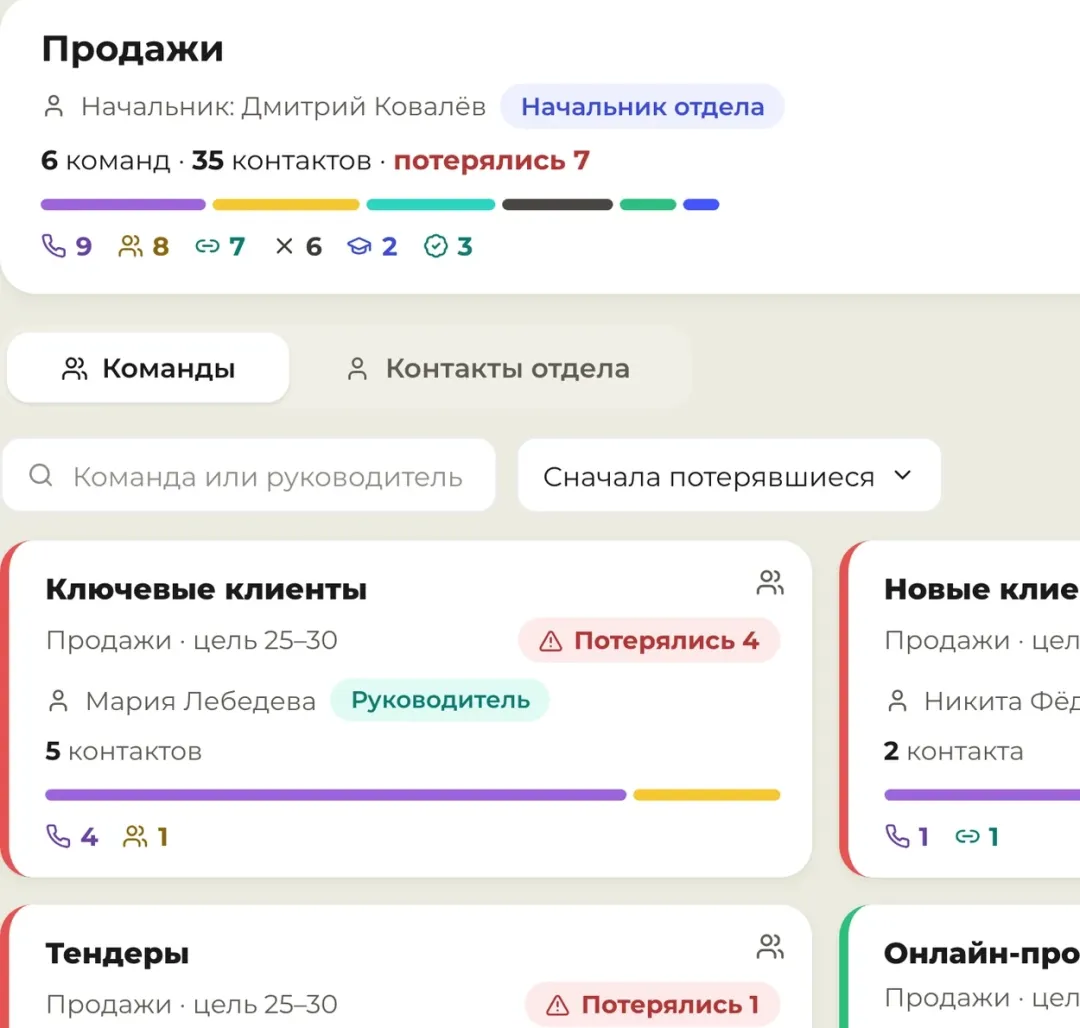Open the Новые клиенты team card title
The height and width of the screenshot is (1028, 1080).
(x=982, y=589)
